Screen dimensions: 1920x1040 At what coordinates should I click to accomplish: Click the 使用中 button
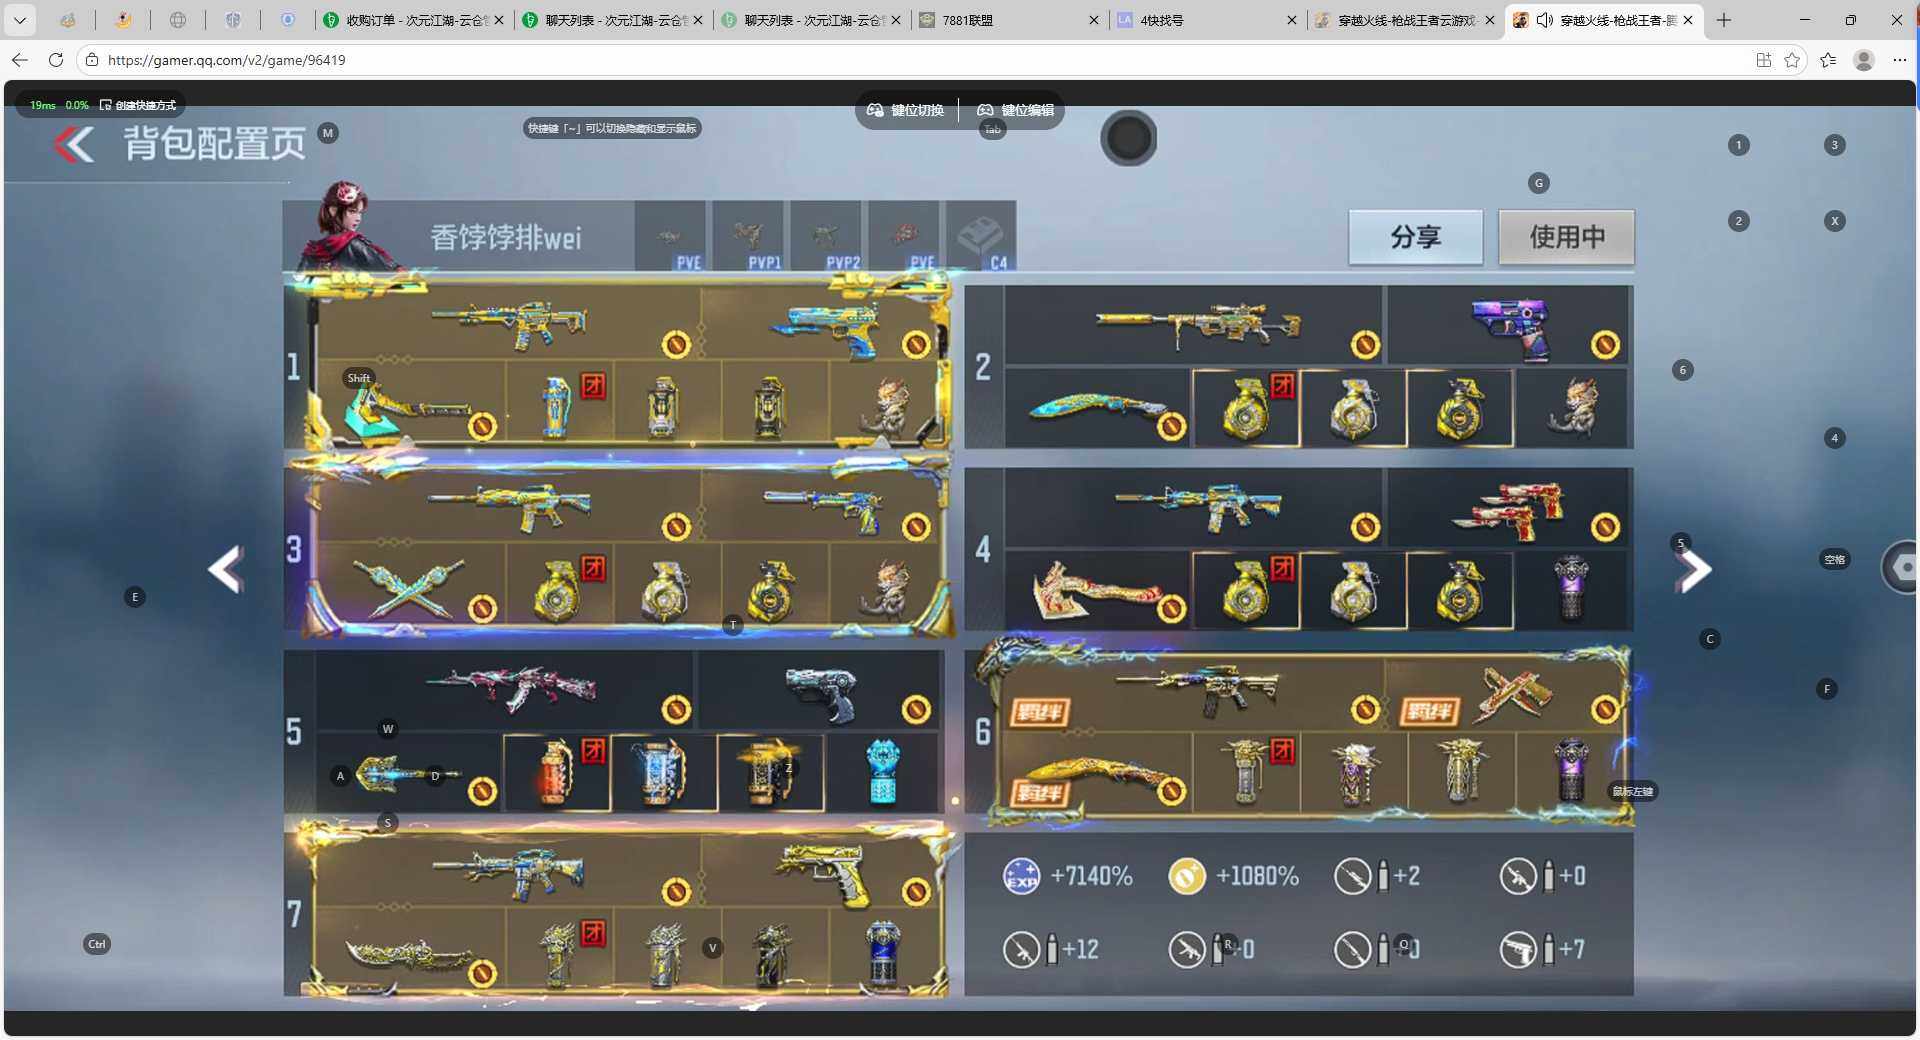tap(1566, 237)
